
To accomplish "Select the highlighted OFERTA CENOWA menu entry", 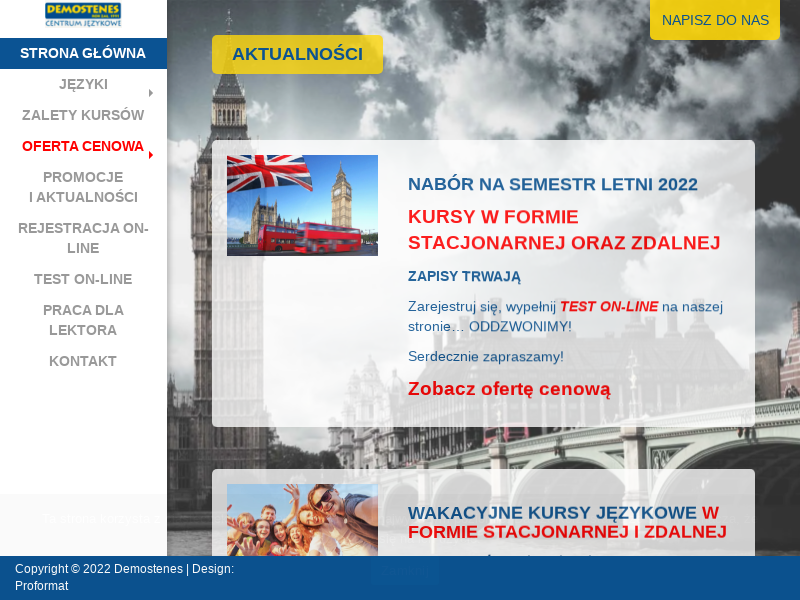I will (x=83, y=146).
